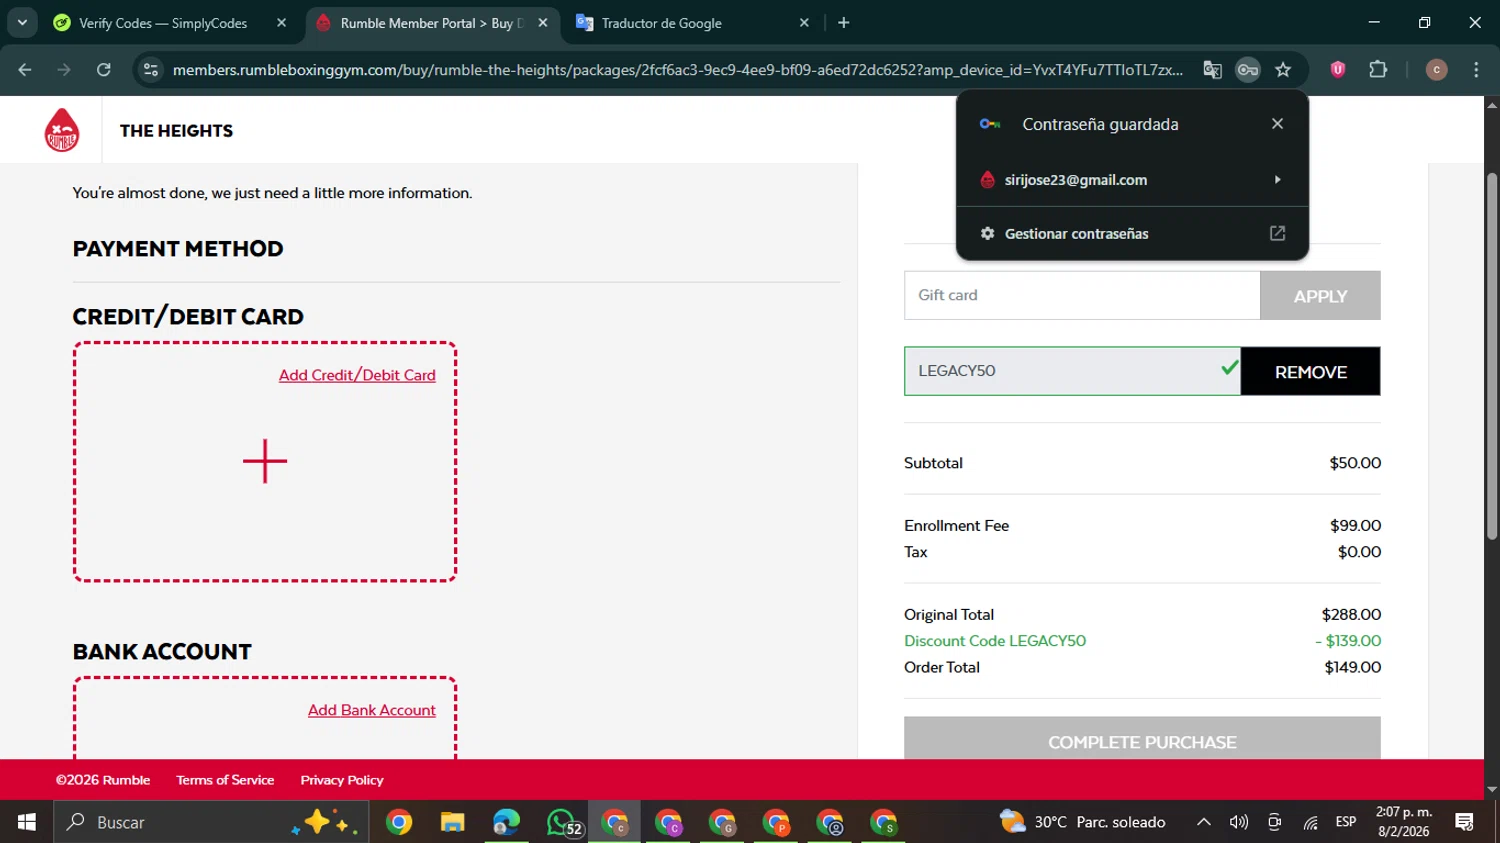
Task: Open network settings in system tray
Action: [1310, 822]
